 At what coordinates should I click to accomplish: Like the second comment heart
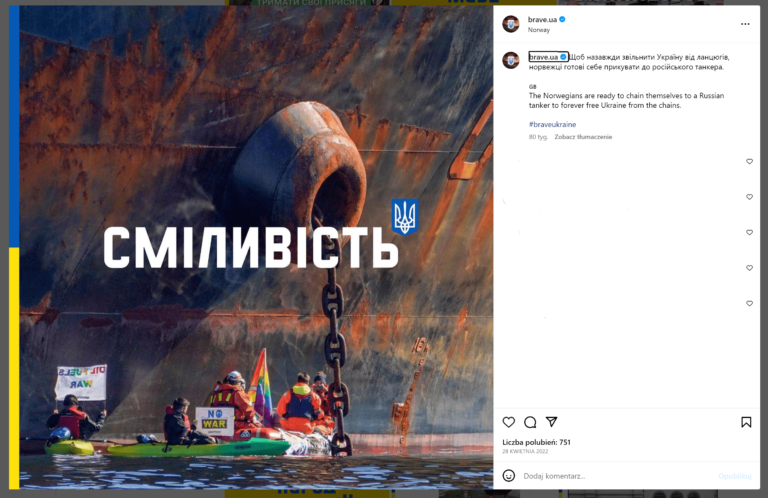coord(749,197)
